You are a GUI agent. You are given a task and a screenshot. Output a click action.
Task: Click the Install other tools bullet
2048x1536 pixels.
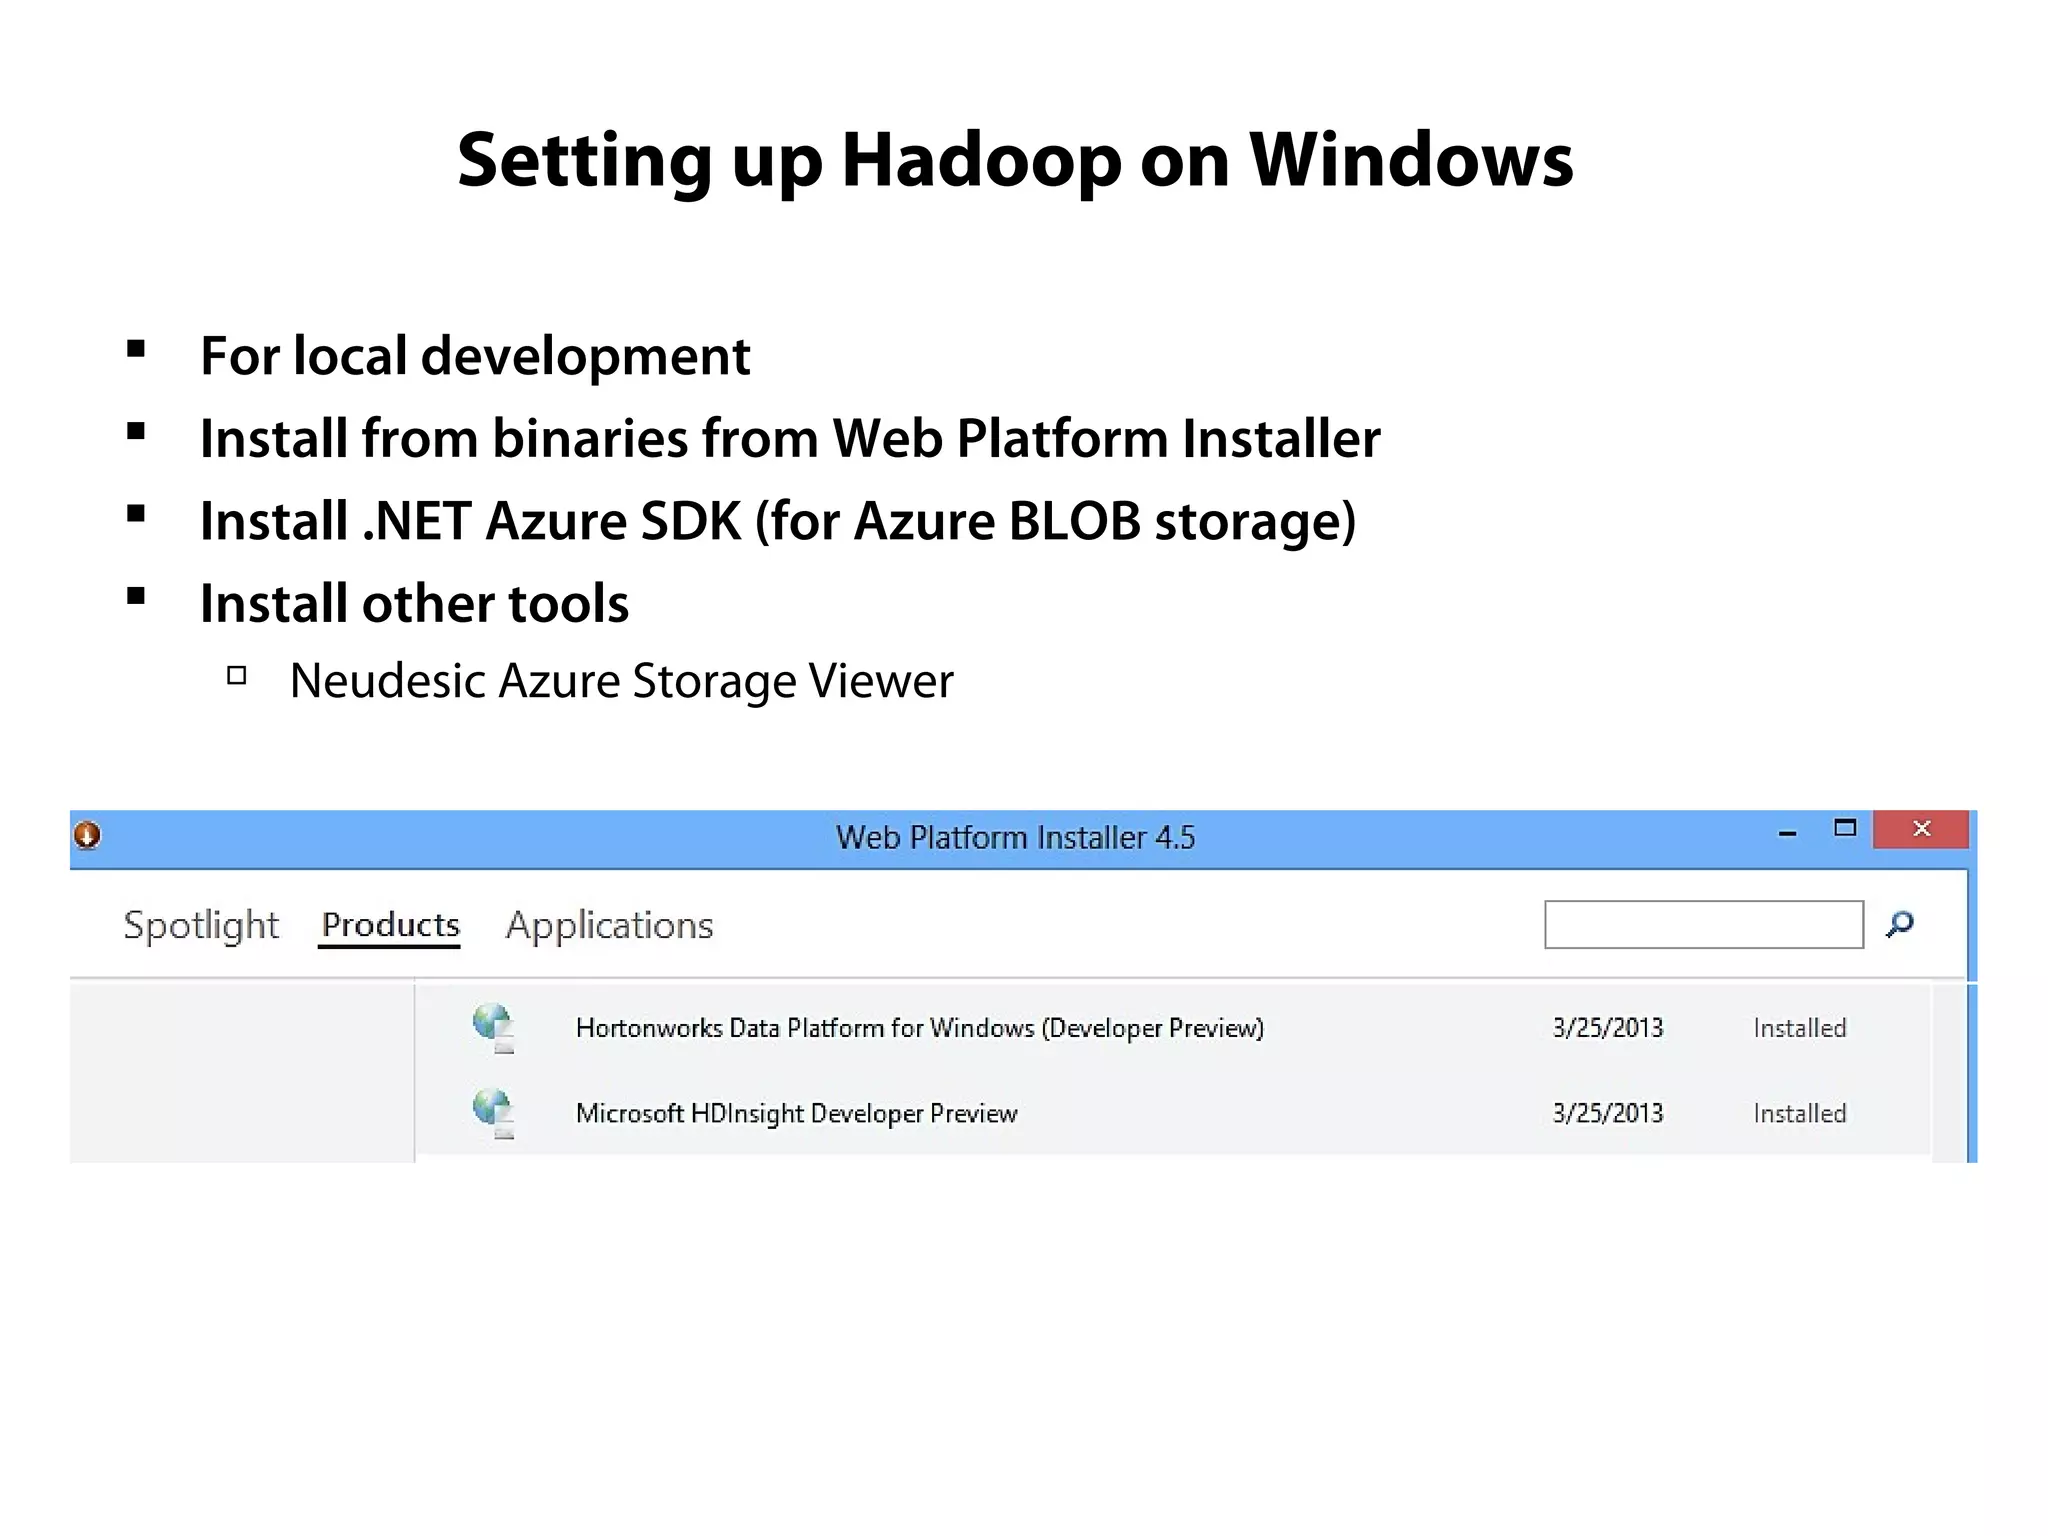tap(414, 603)
